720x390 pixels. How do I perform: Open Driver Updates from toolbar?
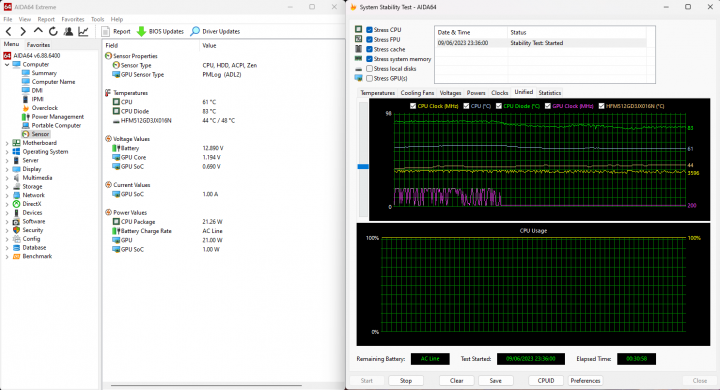click(x=215, y=31)
